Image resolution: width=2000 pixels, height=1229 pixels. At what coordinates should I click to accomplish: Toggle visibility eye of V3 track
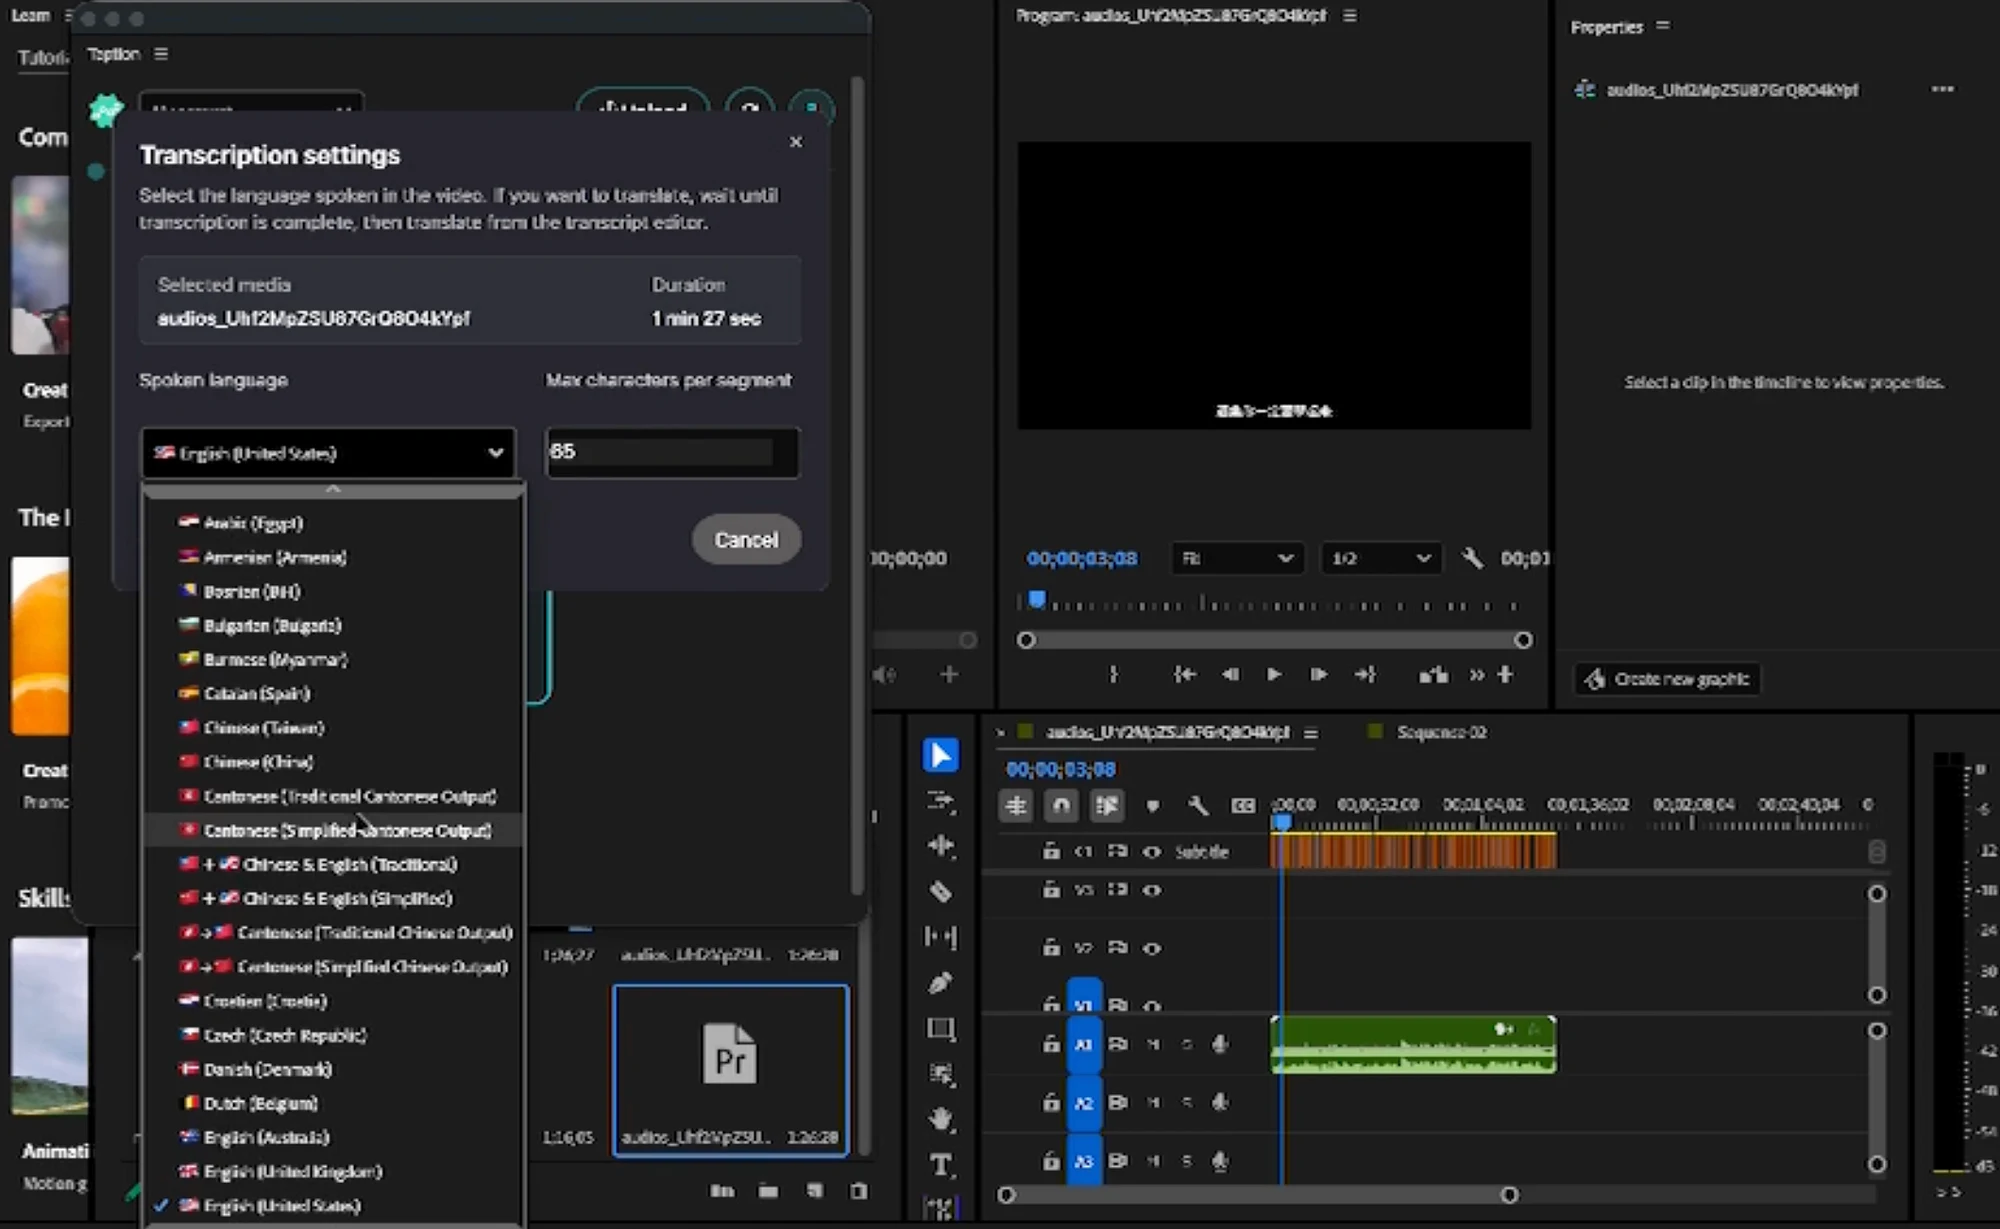click(1152, 890)
